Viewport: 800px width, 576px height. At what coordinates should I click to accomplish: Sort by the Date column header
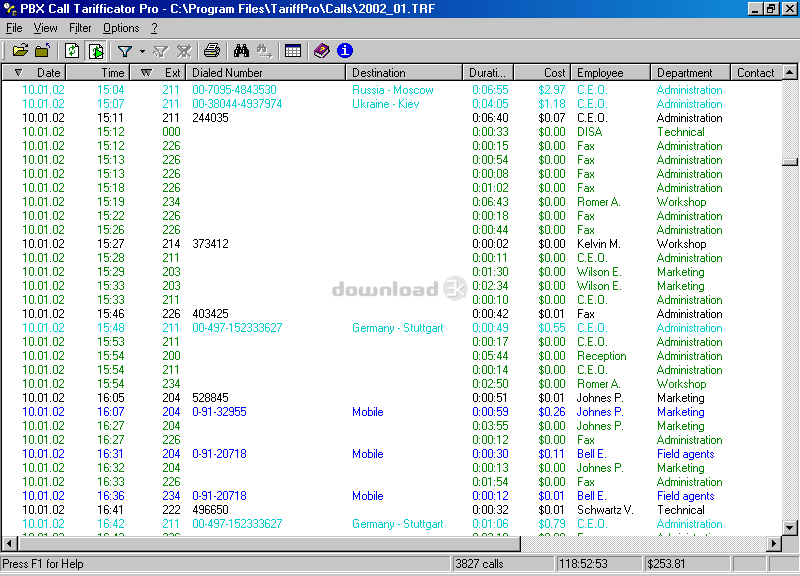coord(34,72)
